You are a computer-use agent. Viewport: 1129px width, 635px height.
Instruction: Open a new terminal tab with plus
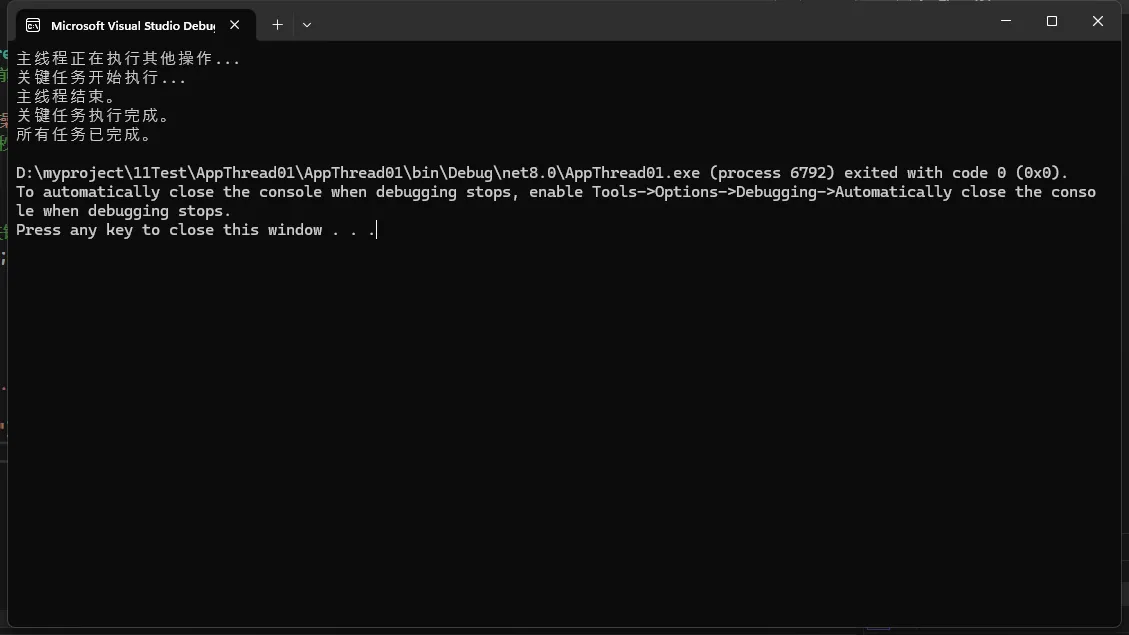pyautogui.click(x=277, y=25)
